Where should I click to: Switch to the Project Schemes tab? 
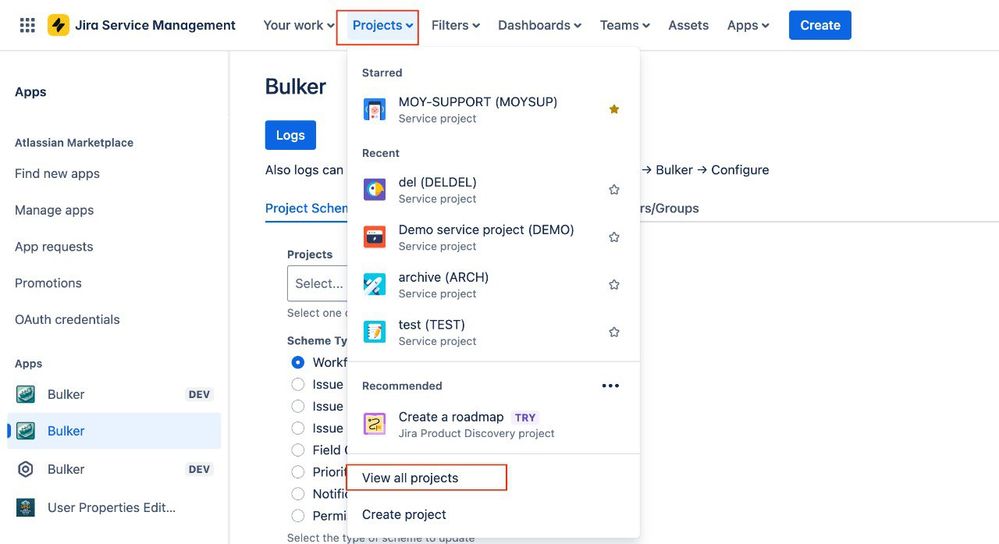[x=306, y=208]
